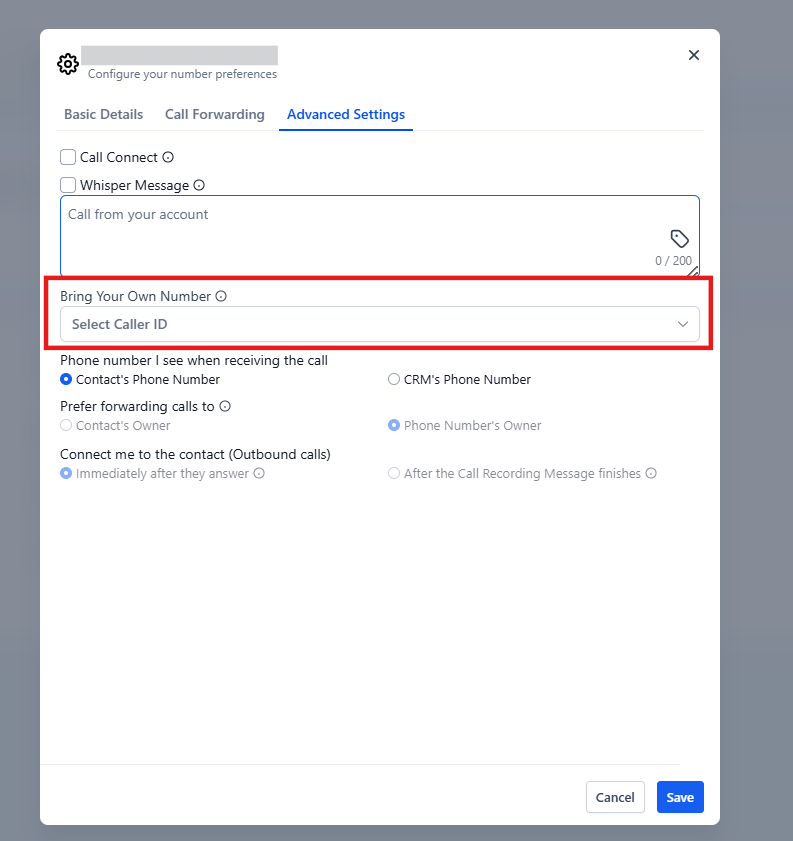
Task: Click the info icon beside Whisper Message
Action: (199, 185)
